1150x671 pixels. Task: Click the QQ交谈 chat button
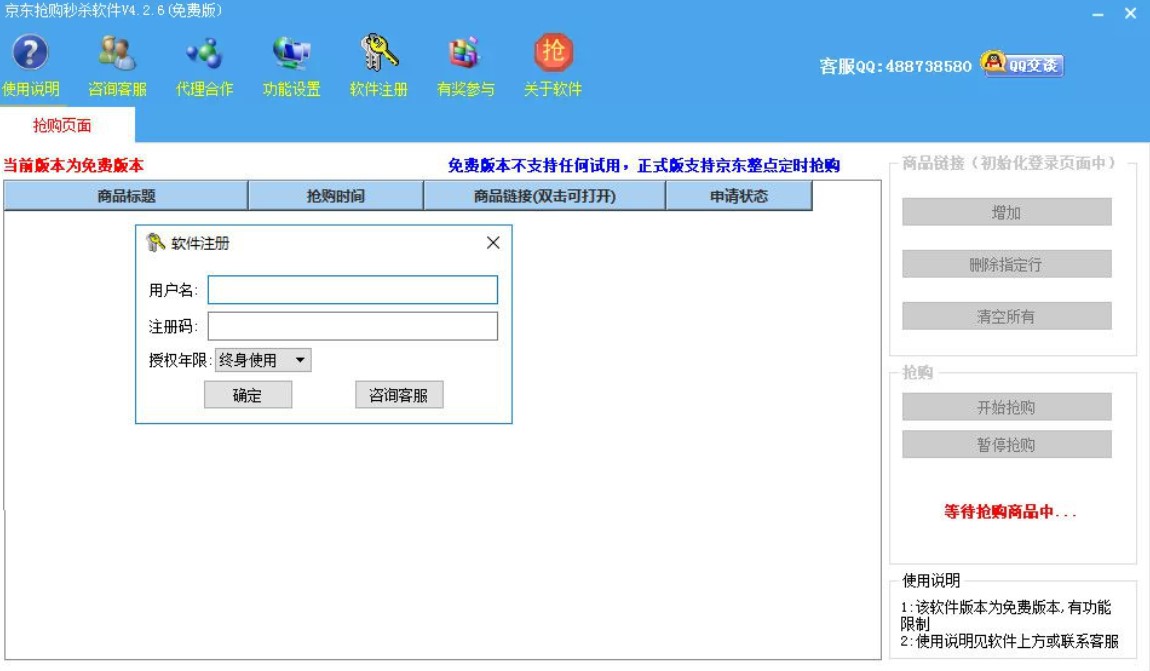tap(1023, 65)
